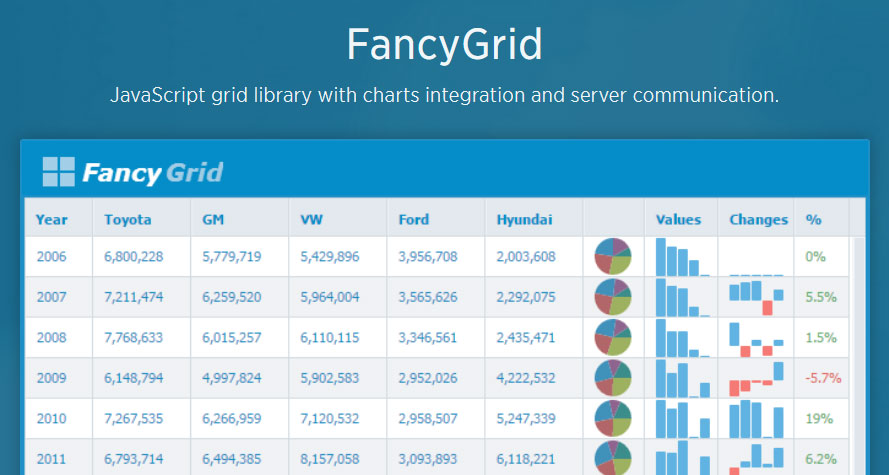Select VW cell 7,120,532
Viewport: 889px width, 475px height.
[337, 419]
